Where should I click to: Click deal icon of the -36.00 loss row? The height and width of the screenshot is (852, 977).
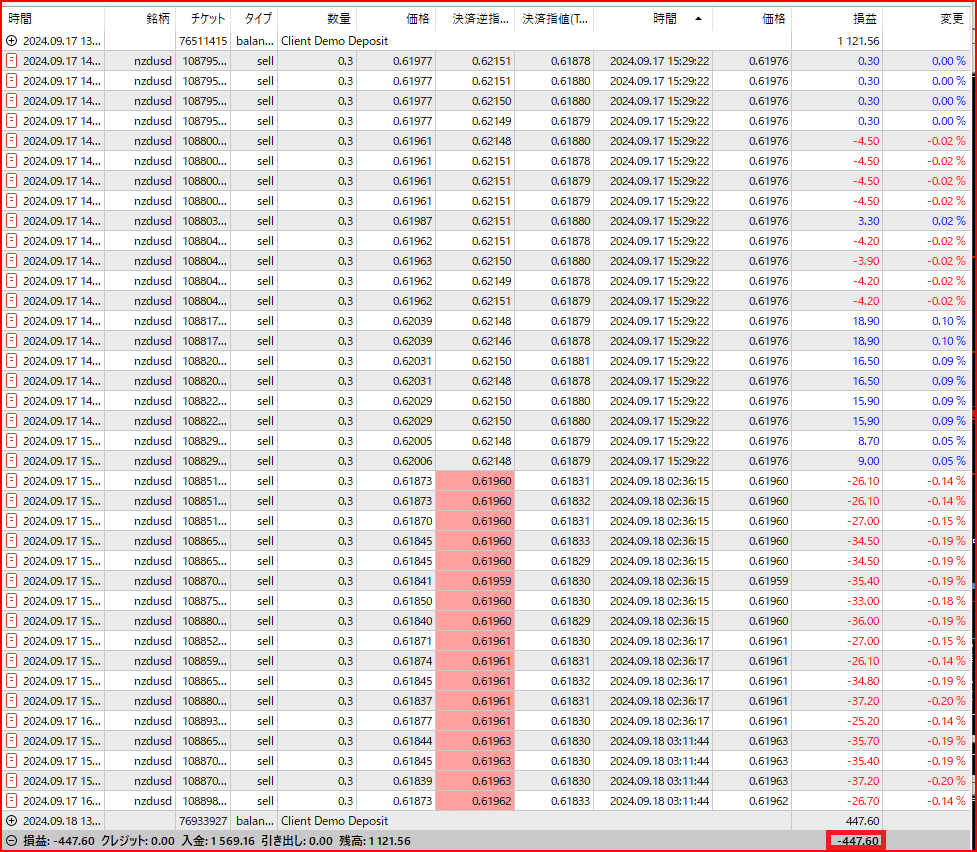(x=11, y=621)
